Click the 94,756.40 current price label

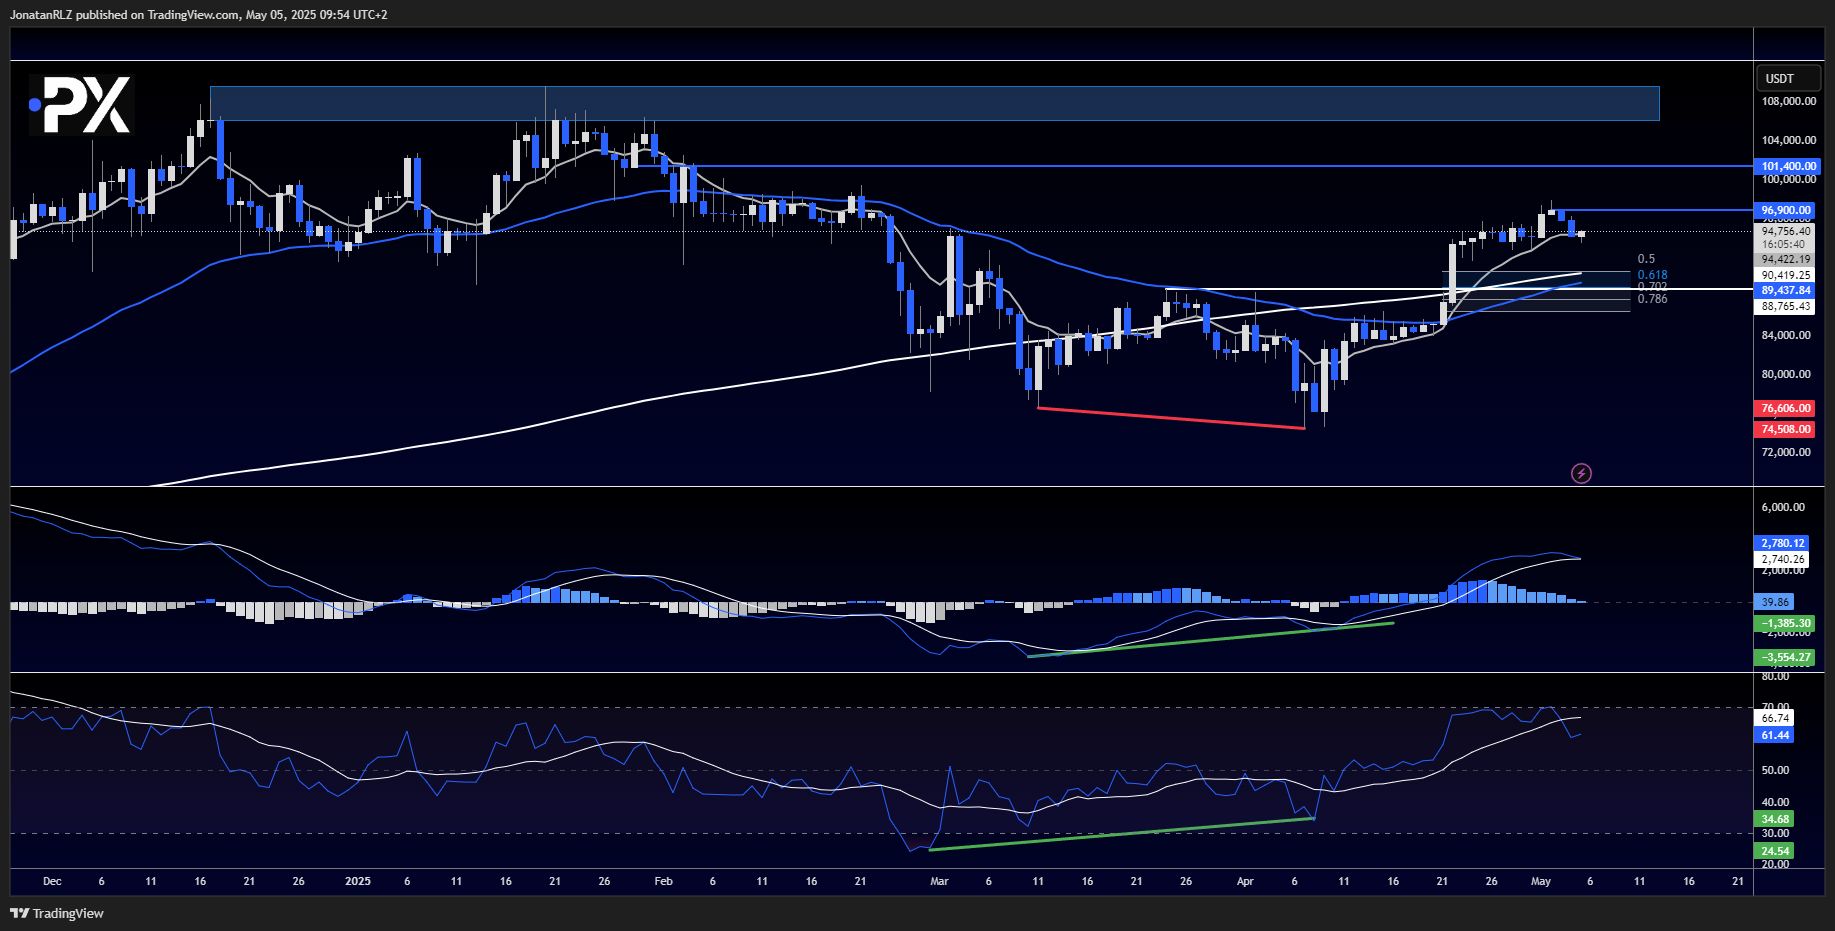1786,231
